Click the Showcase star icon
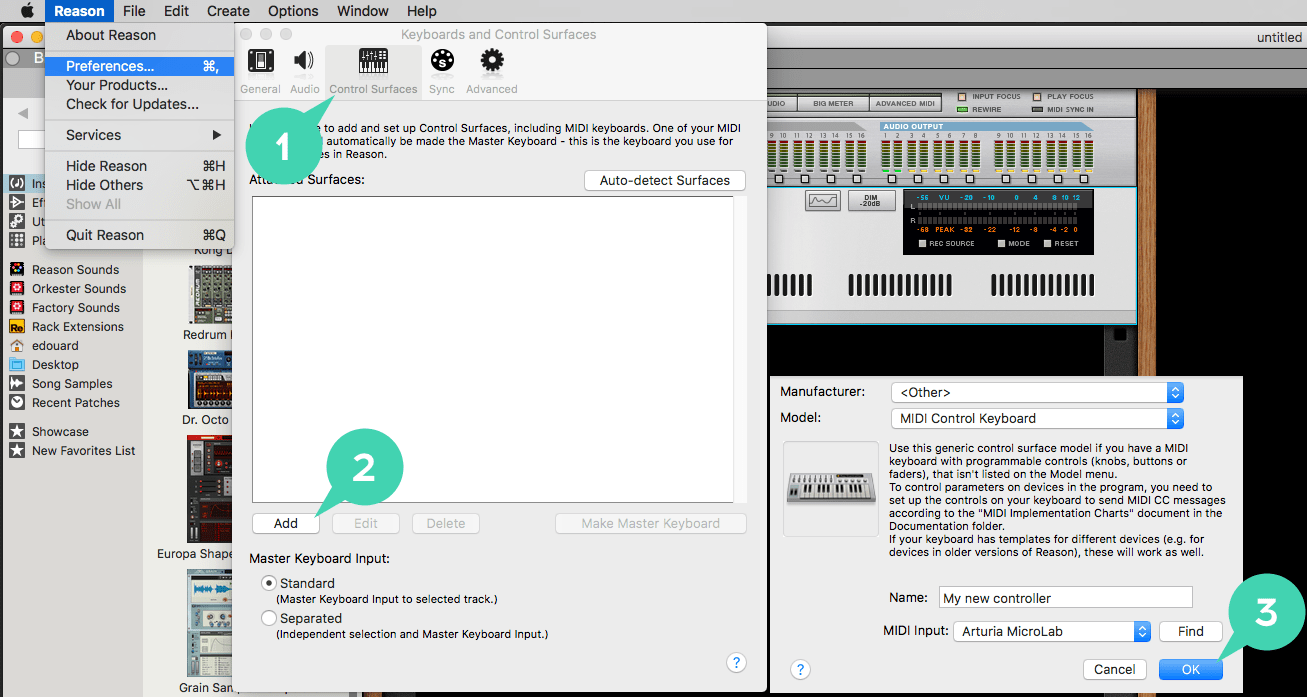 click(16, 431)
